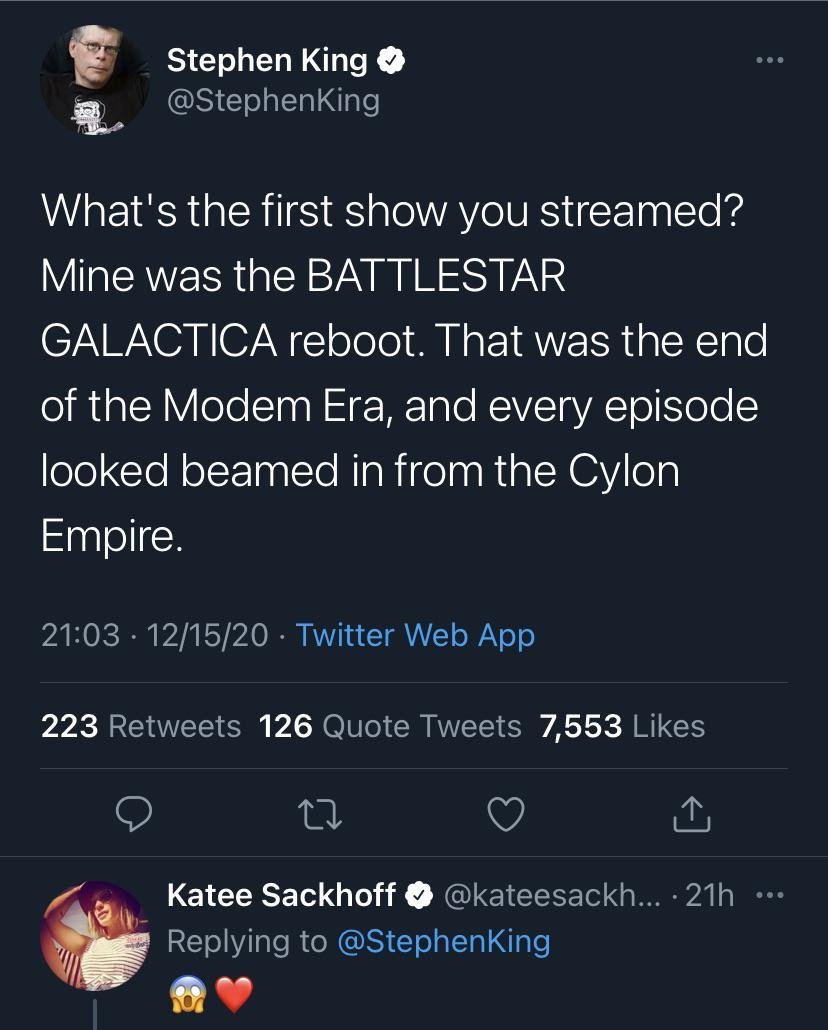Tap Katee Sackhoff's verified badge
828x1030 pixels.
[x=418, y=895]
